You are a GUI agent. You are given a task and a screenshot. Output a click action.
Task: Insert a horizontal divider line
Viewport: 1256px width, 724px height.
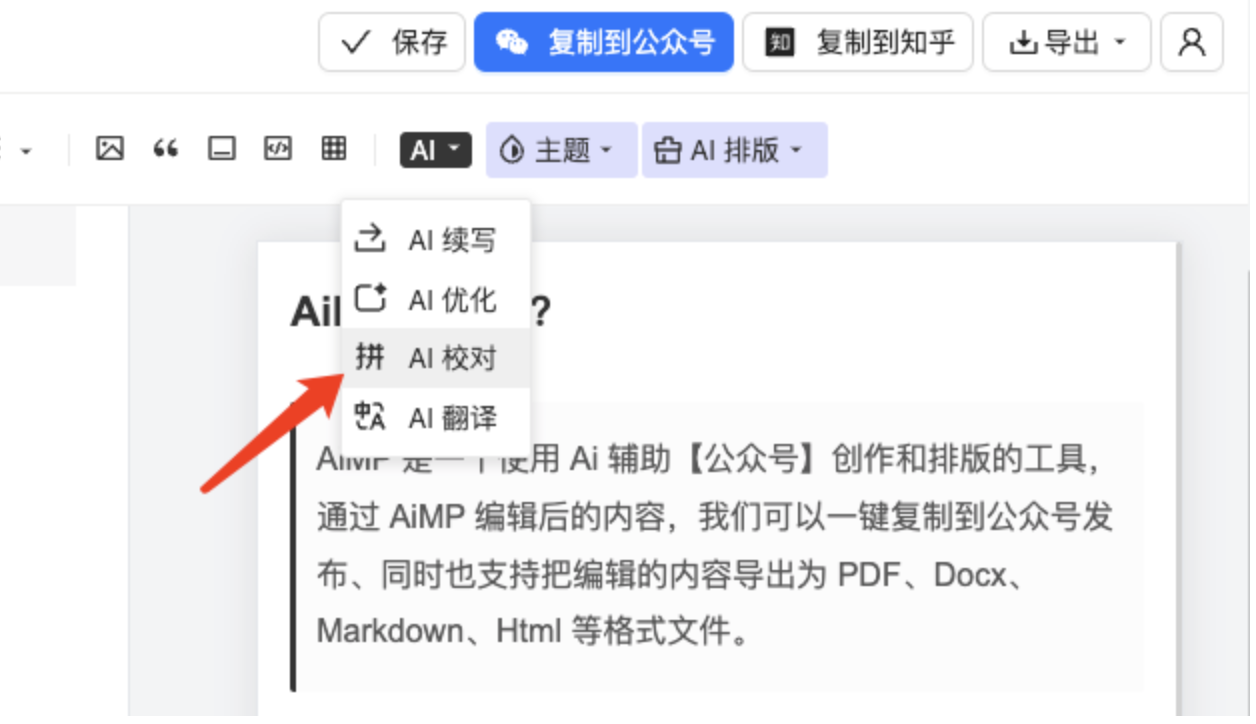click(x=221, y=150)
